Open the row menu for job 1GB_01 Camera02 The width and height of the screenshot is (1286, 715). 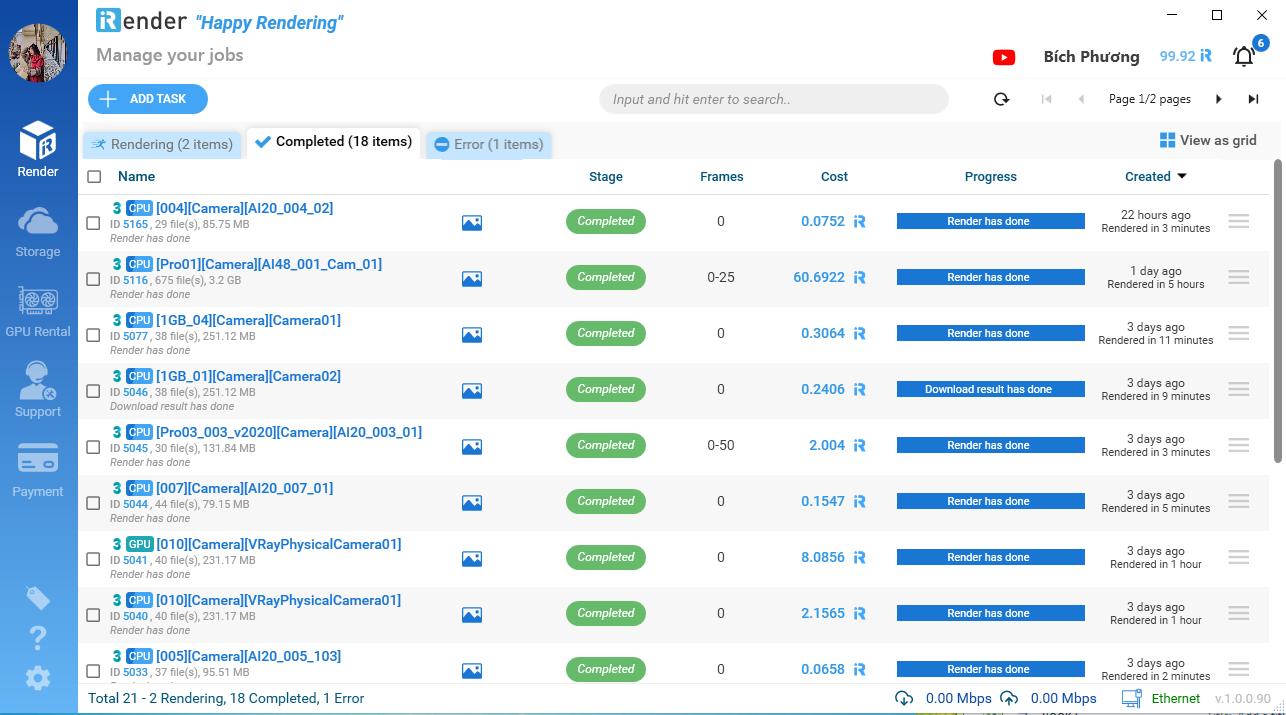click(x=1238, y=389)
